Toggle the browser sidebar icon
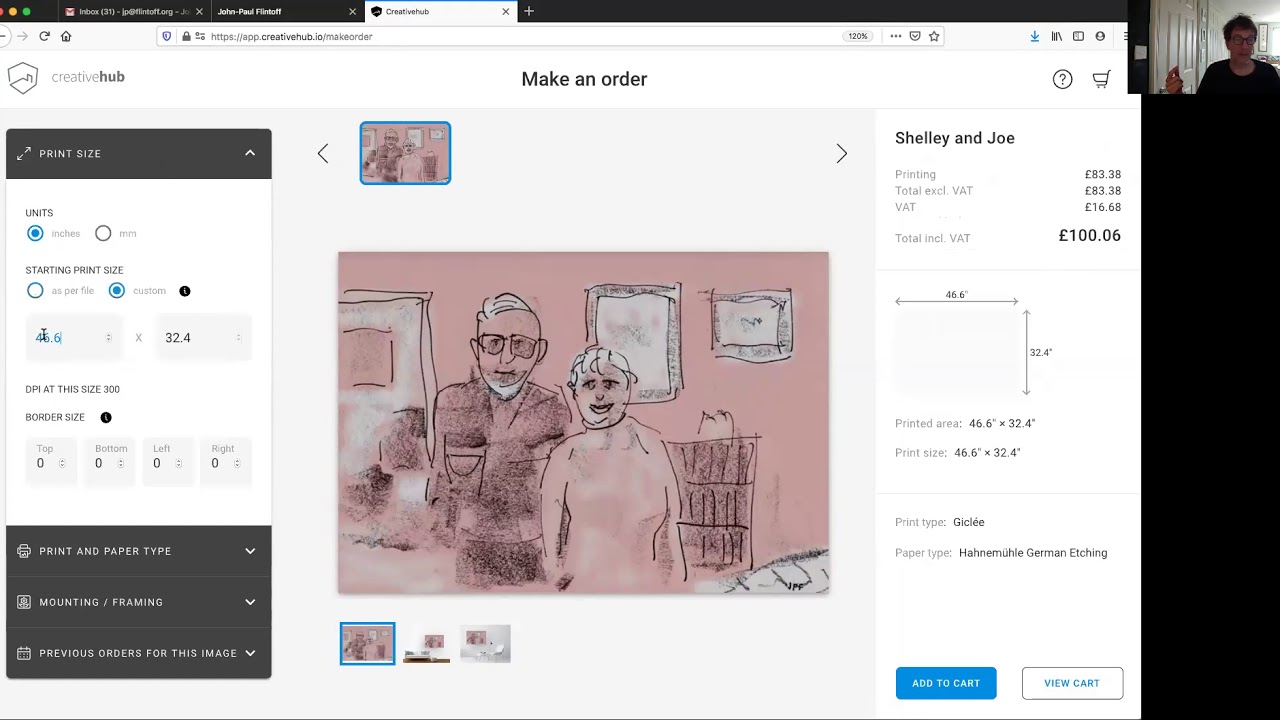This screenshot has height=720, width=1280. (x=1078, y=36)
